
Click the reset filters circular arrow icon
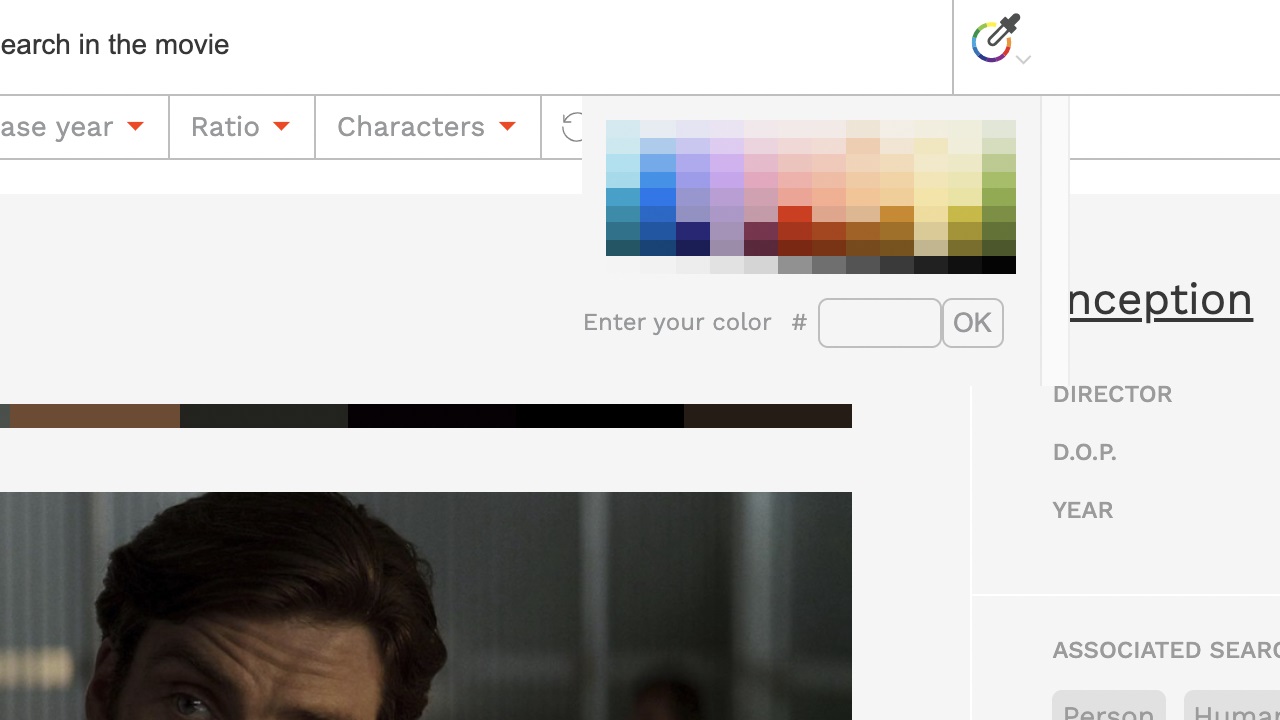click(x=572, y=127)
